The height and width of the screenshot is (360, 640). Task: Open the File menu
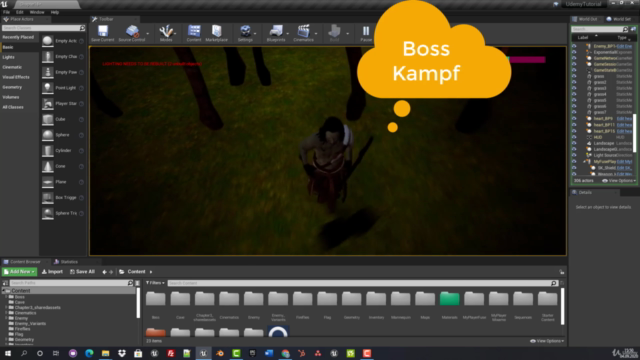6,12
